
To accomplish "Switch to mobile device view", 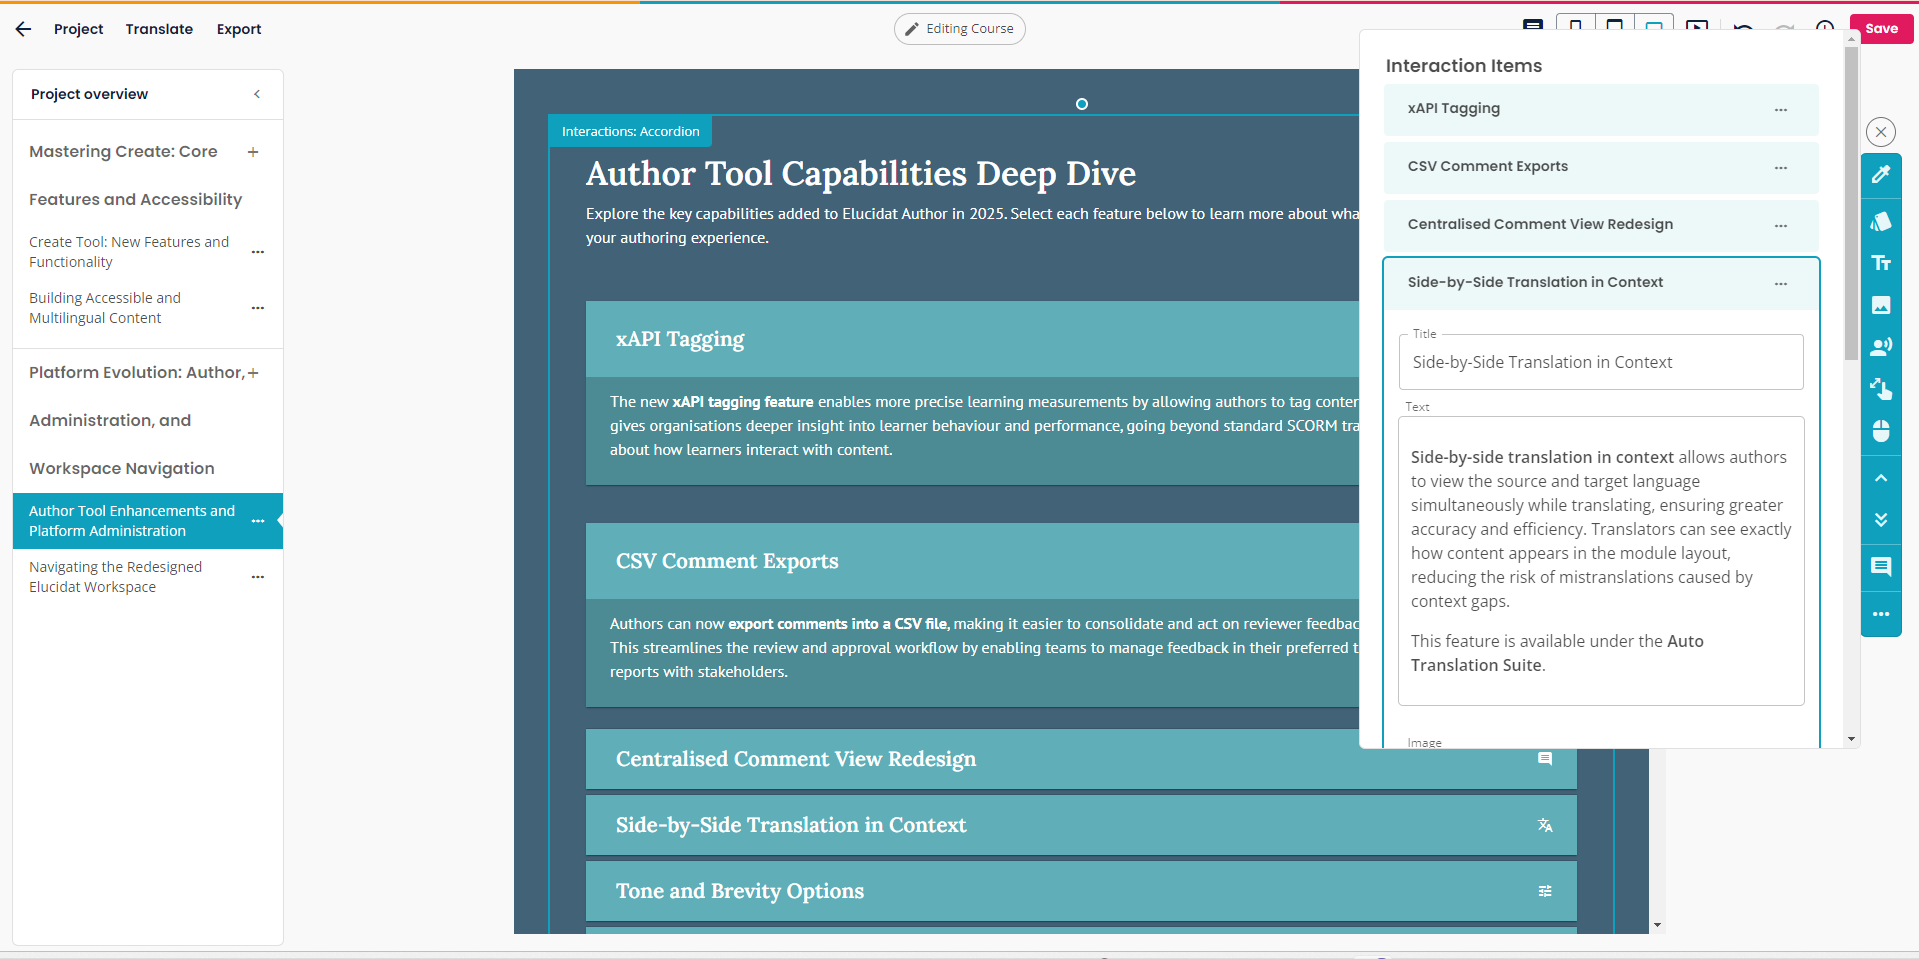I will pyautogui.click(x=1576, y=25).
